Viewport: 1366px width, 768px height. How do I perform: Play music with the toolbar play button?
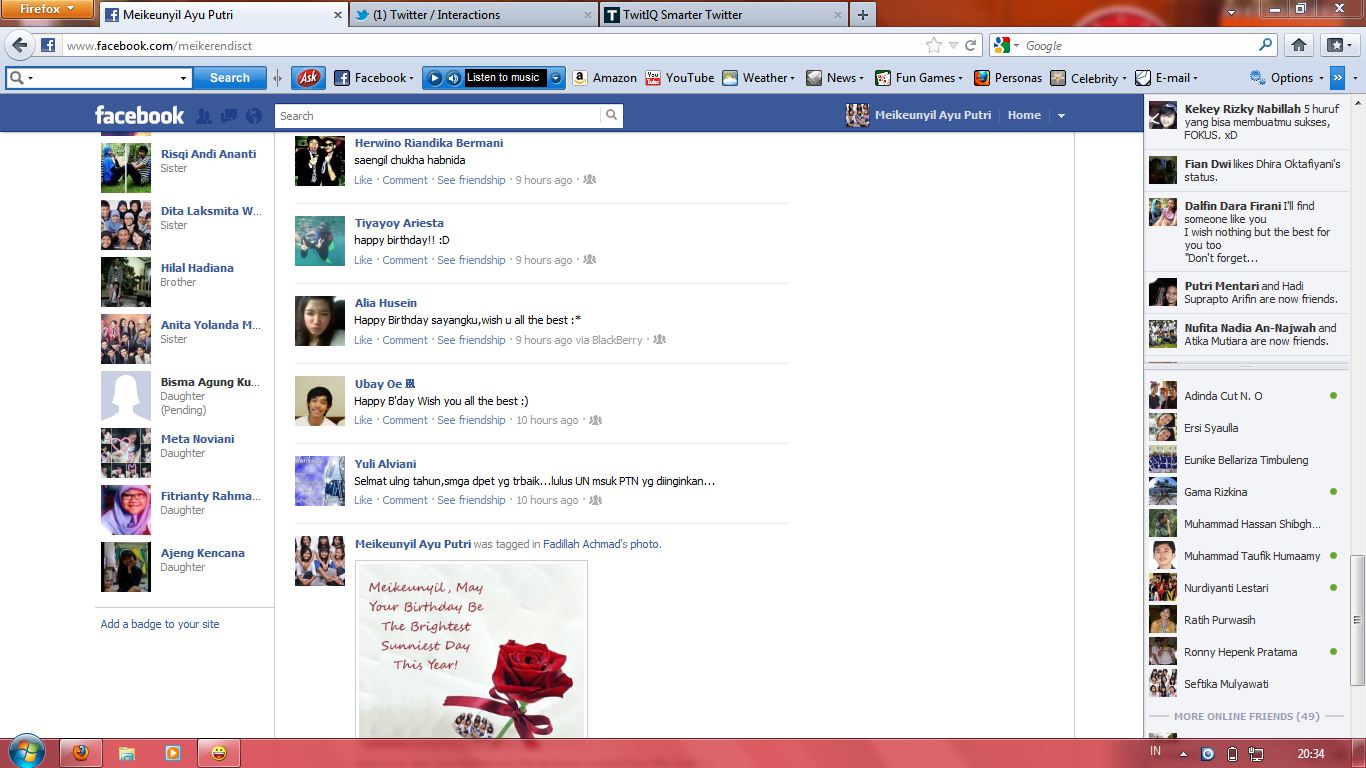click(x=434, y=78)
